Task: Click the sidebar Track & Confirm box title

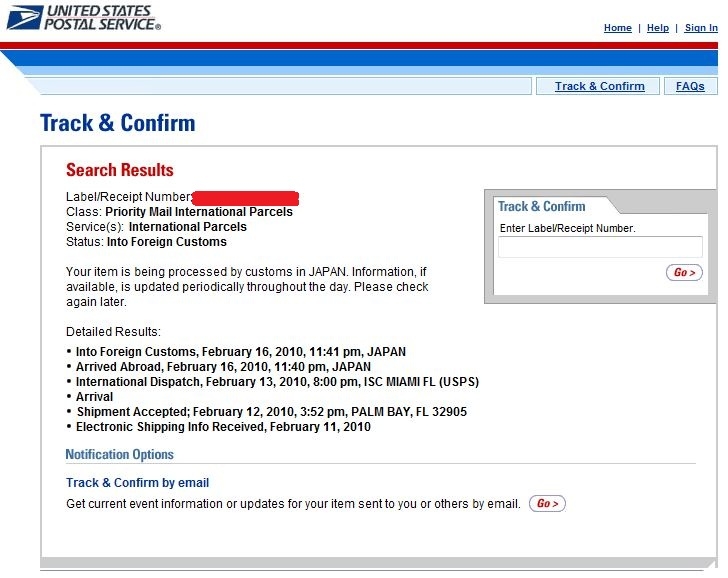Action: [541, 206]
